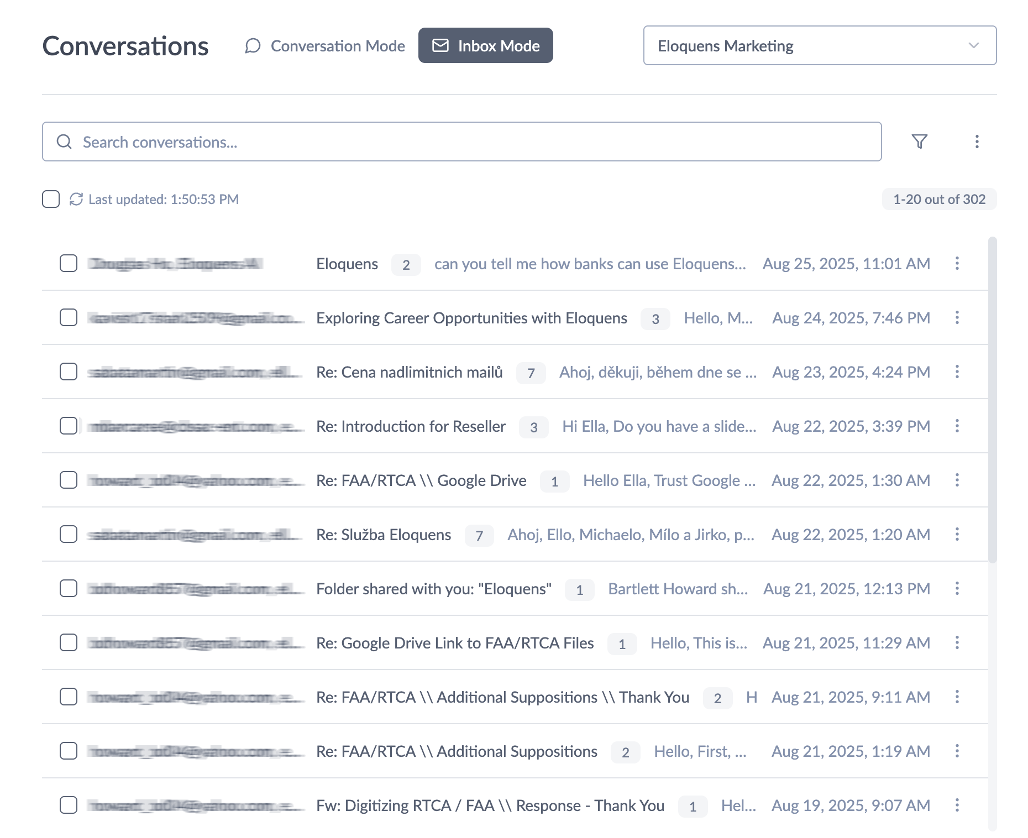Image resolution: width=1028 pixels, height=838 pixels.
Task: Open 'Exploring Career Opportunities with Eloquens' subject
Action: pos(471,318)
